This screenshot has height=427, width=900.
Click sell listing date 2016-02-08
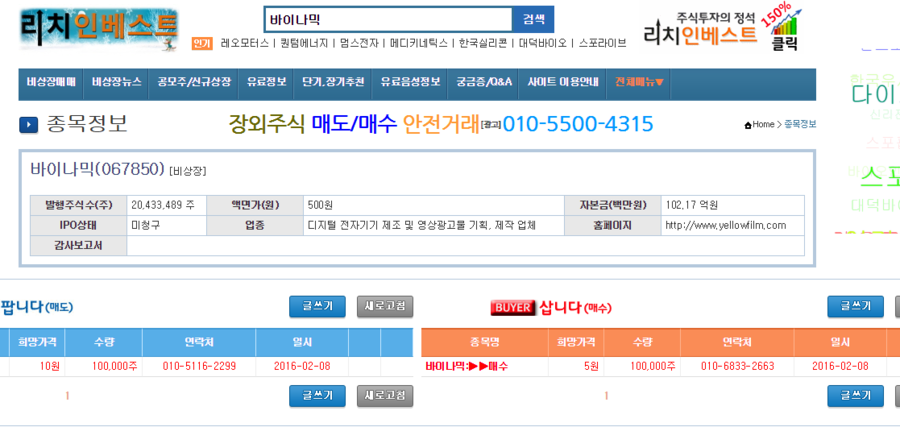pyautogui.click(x=302, y=366)
